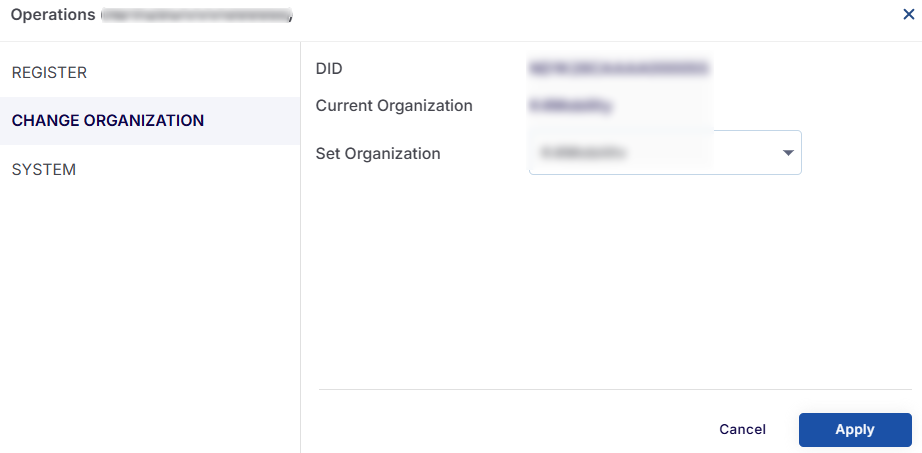Close the Operations dialog with the X

pos(908,15)
